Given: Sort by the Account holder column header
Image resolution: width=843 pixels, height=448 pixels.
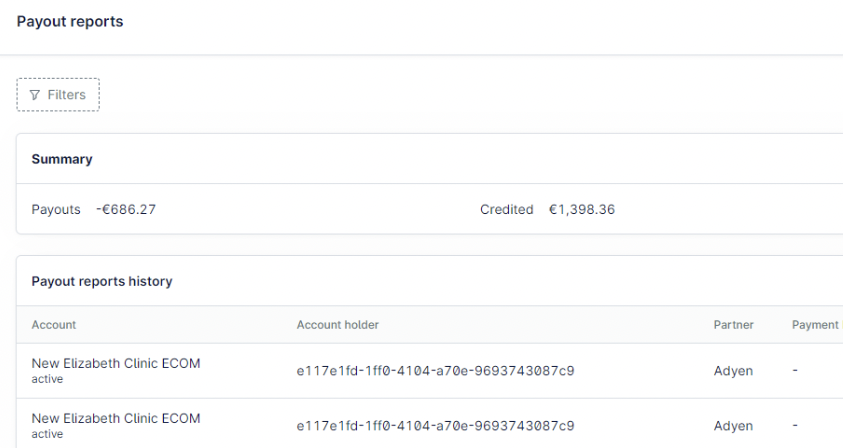Looking at the screenshot, I should pos(338,325).
